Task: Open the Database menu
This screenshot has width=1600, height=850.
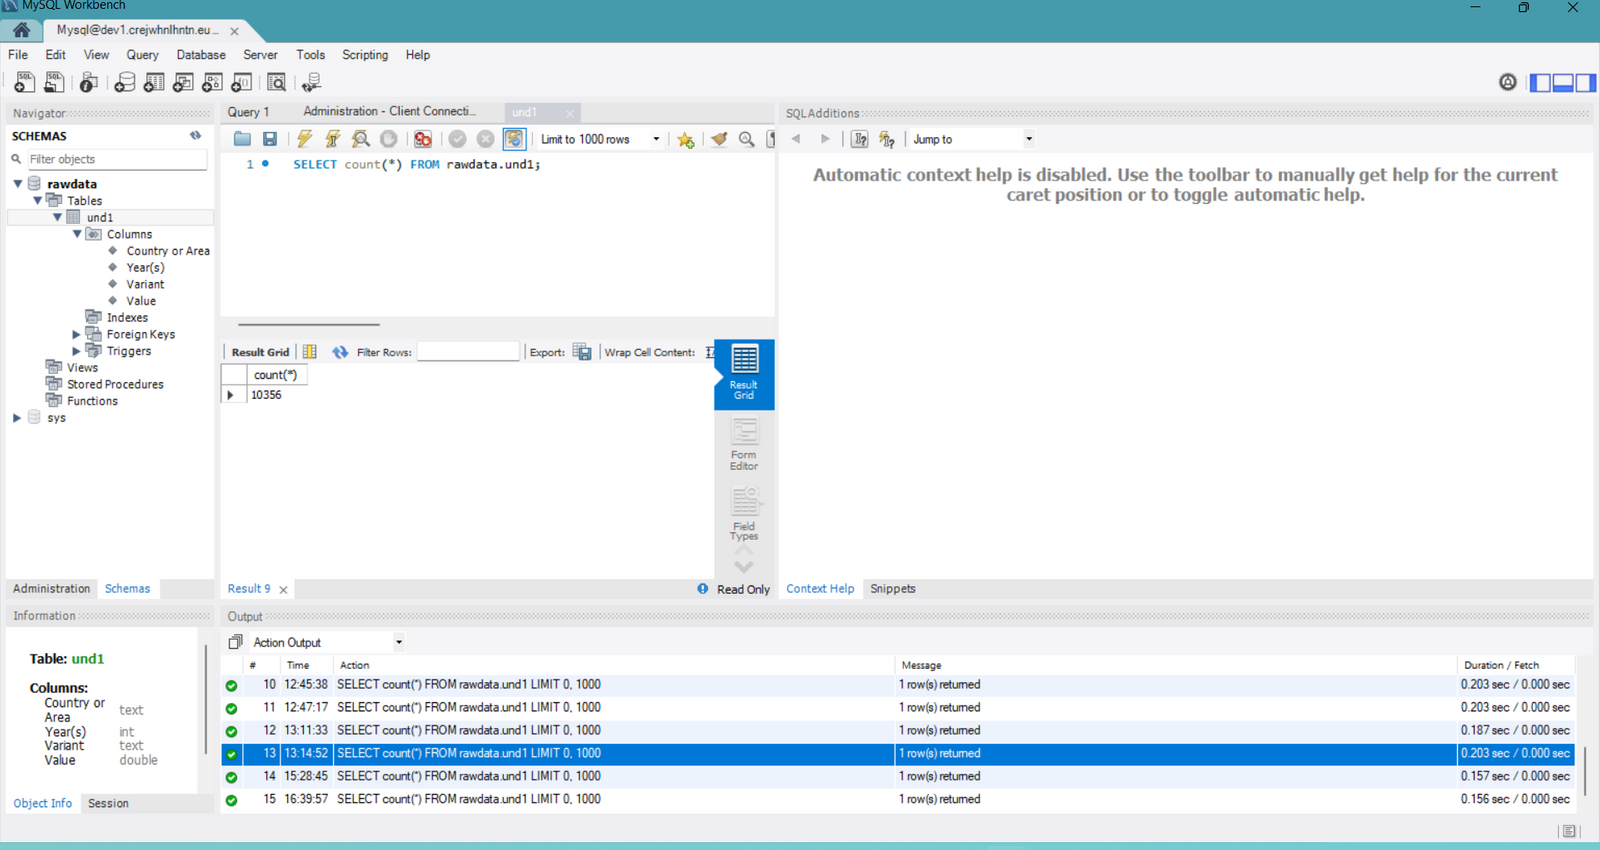Action: [201, 55]
